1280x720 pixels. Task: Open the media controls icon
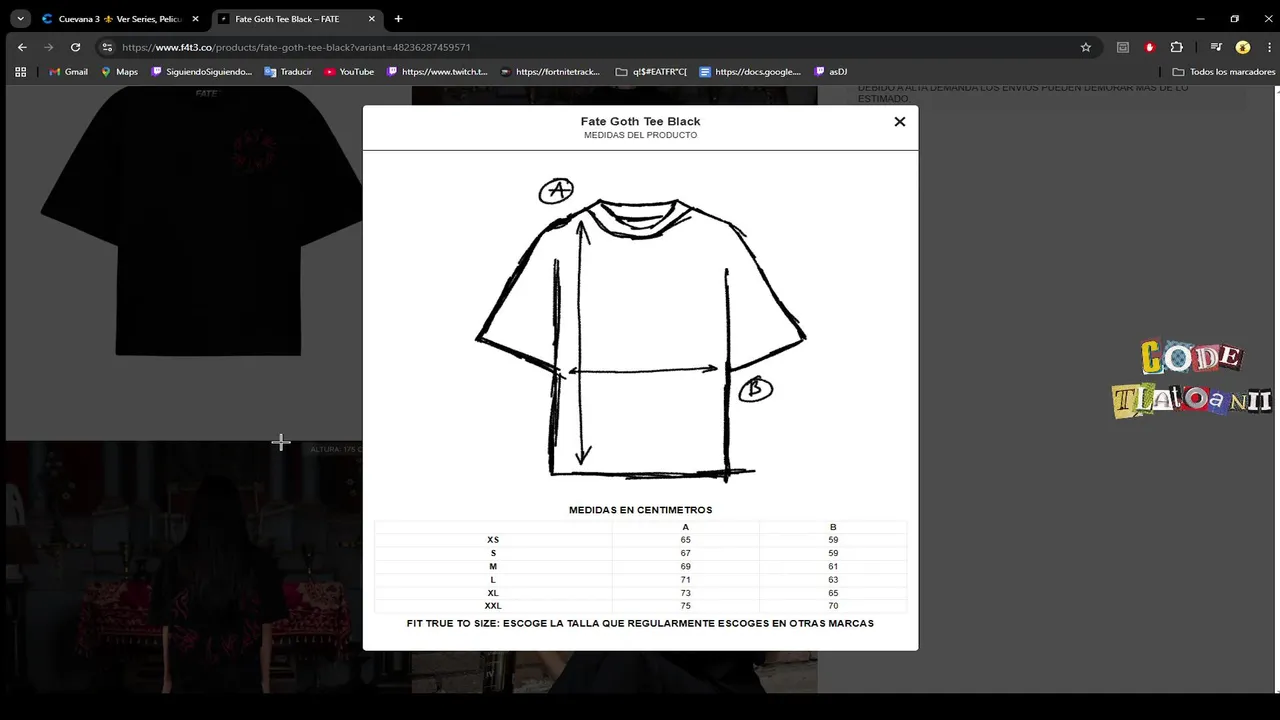click(1216, 47)
